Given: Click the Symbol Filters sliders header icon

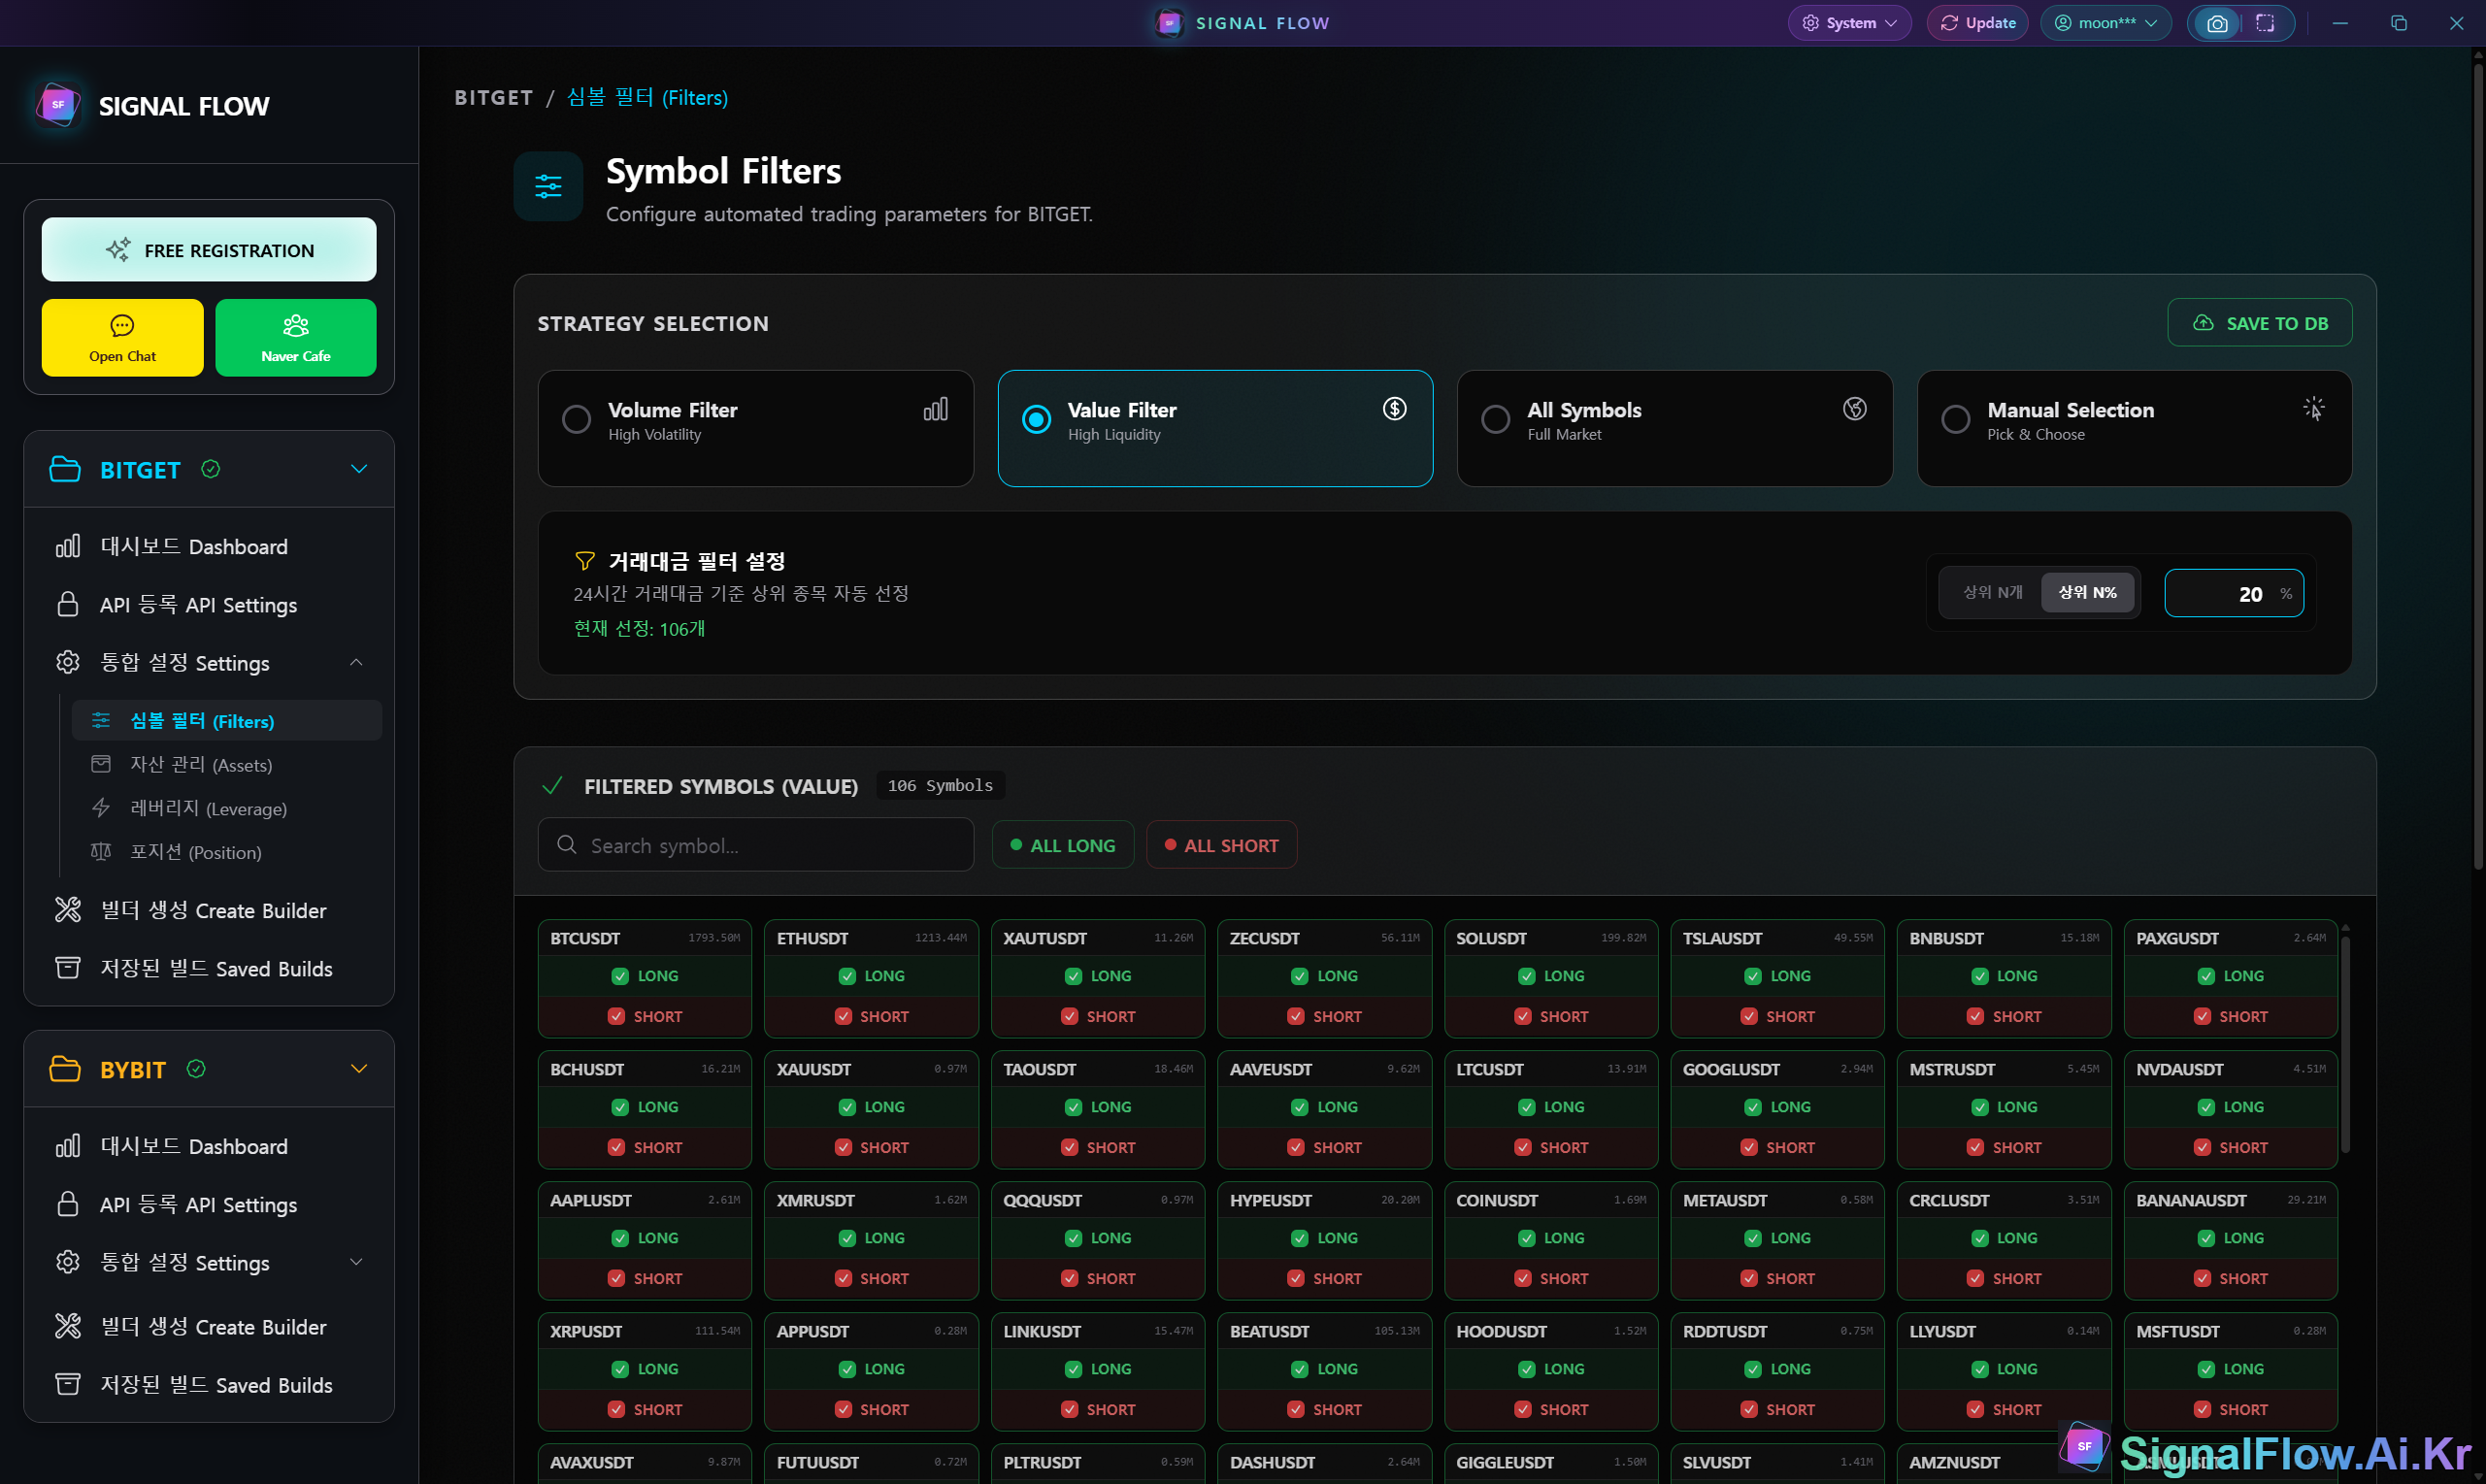Looking at the screenshot, I should click(548, 186).
